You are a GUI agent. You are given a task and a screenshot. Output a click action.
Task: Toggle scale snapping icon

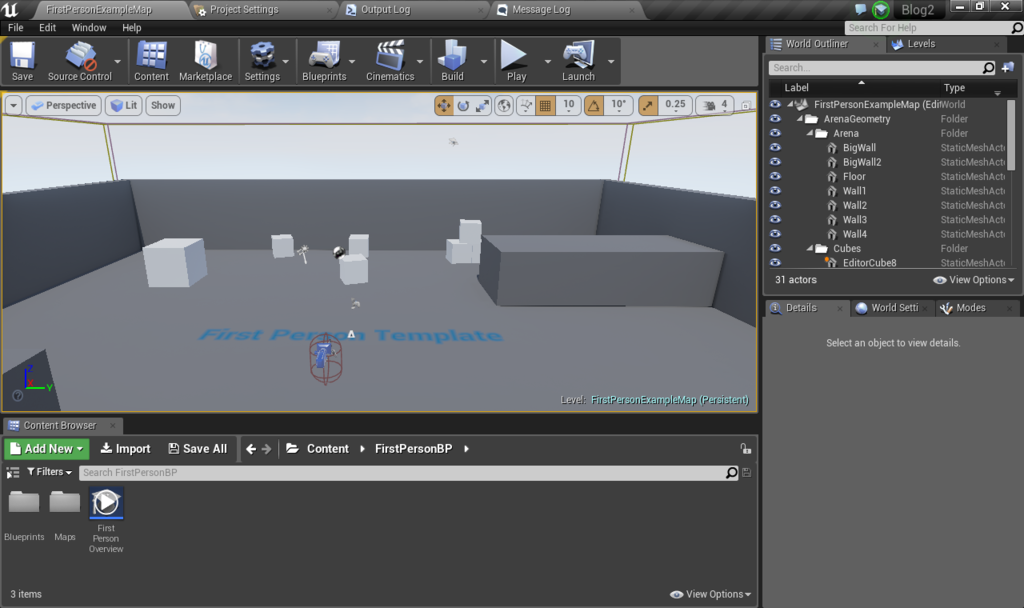[x=648, y=105]
